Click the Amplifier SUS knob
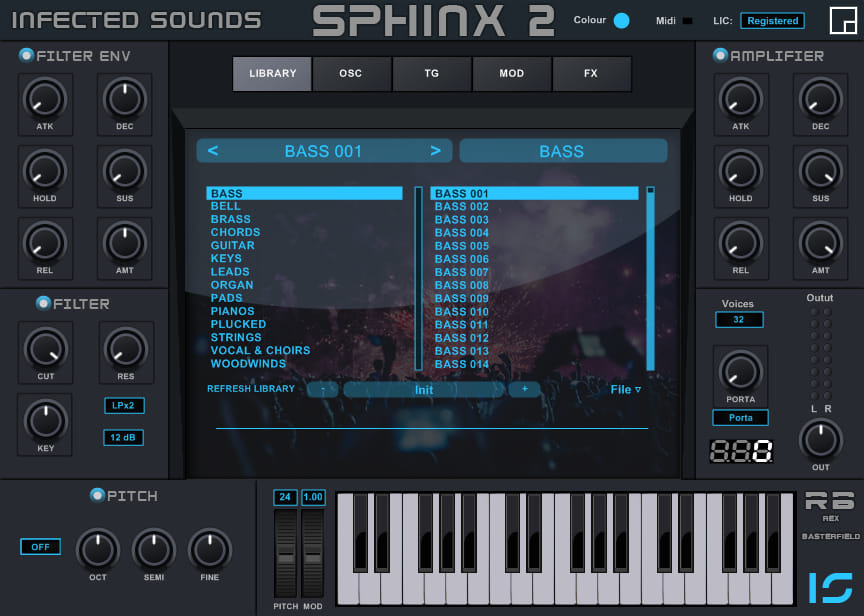 point(820,171)
